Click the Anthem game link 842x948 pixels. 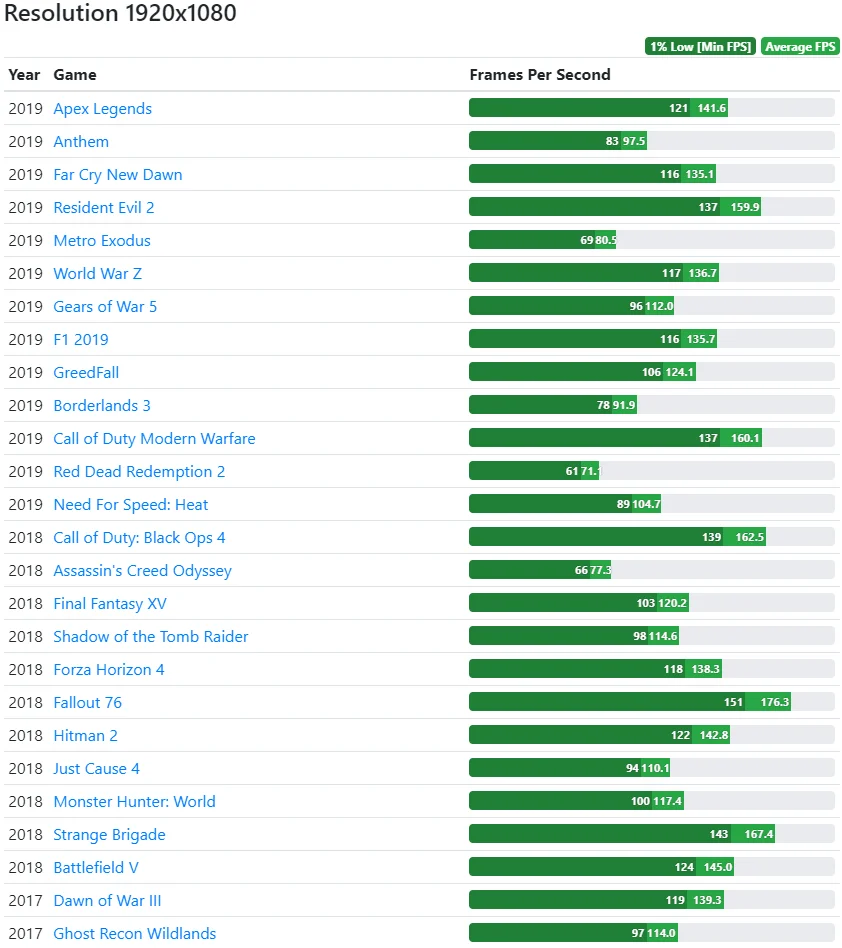click(x=81, y=141)
